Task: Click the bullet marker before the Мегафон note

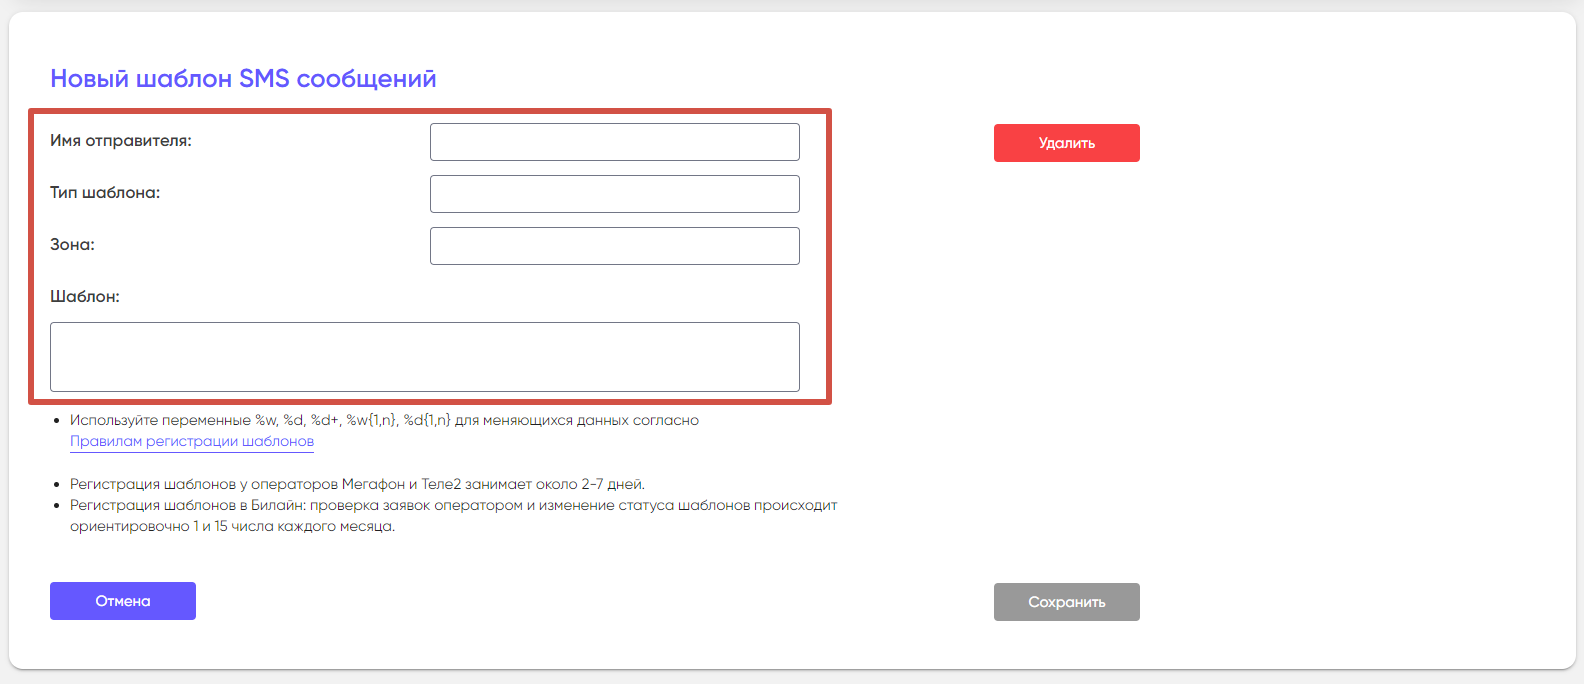Action: pos(57,485)
